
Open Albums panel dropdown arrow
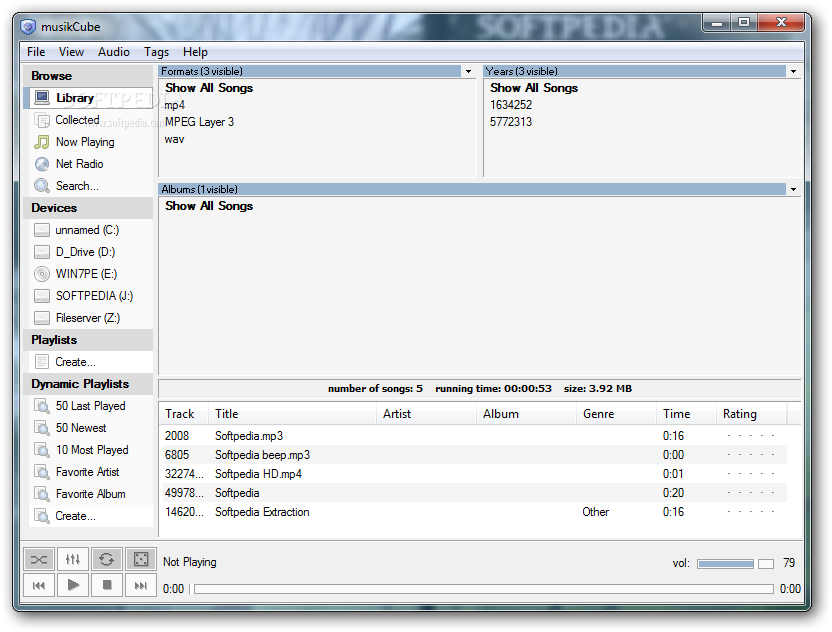(793, 189)
